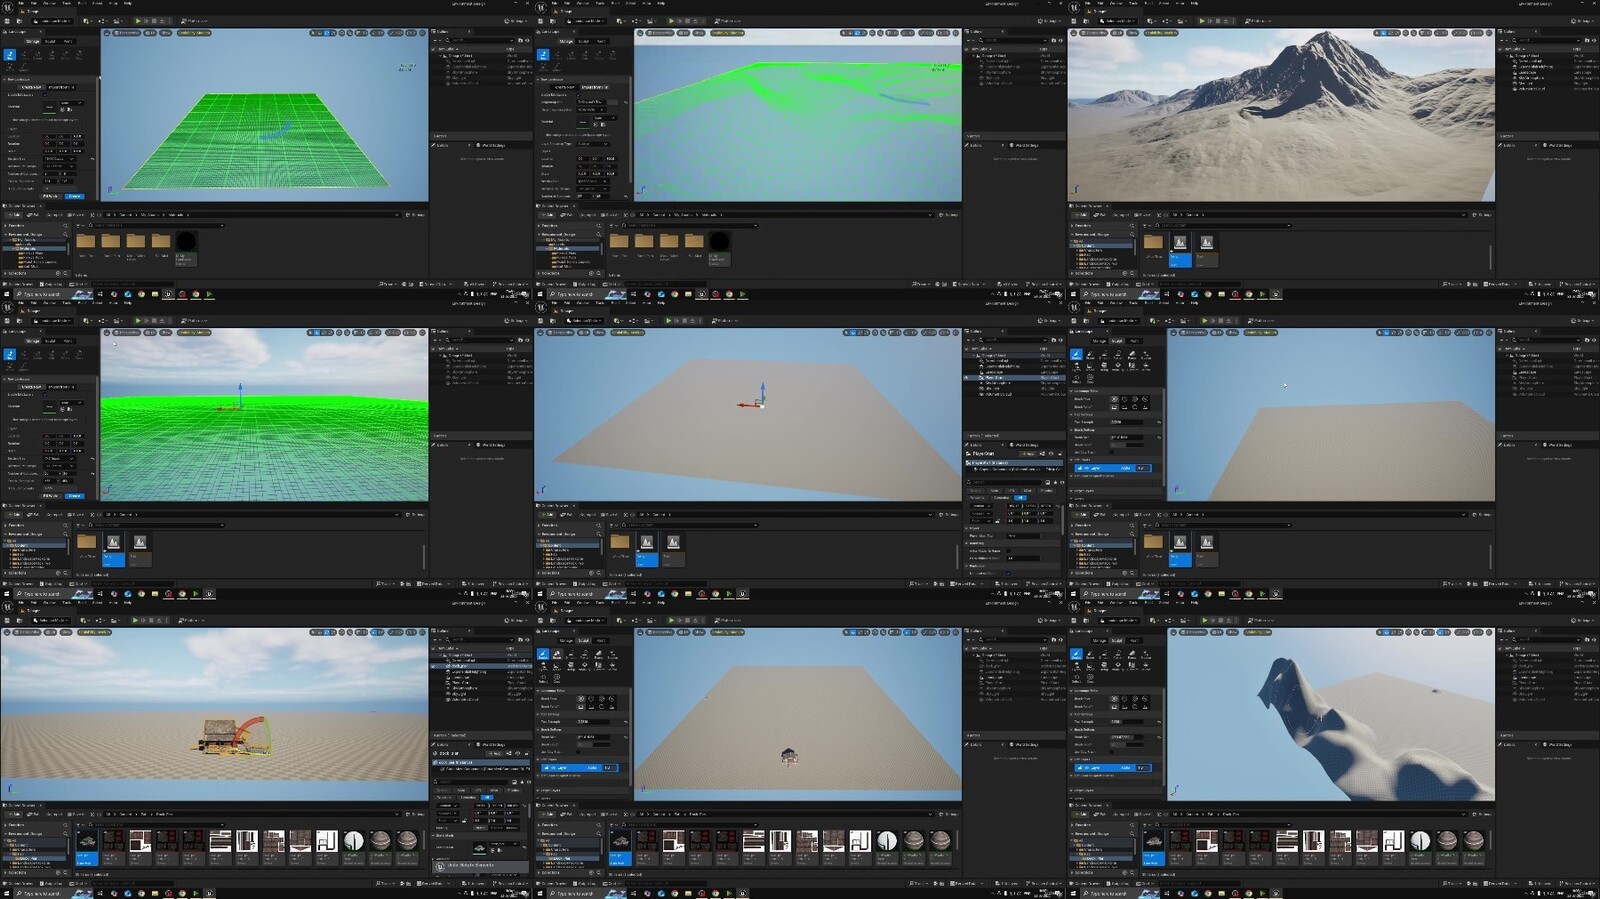Viewport: 1600px width, 899px height.
Task: Pick Smooth tool beside Sculpt in empty tan-plane editor
Action: [x=1091, y=355]
